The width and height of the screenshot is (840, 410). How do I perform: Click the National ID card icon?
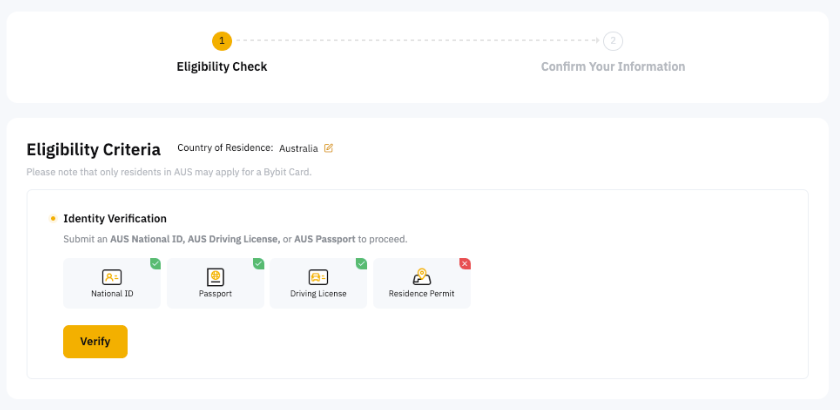click(x=112, y=277)
